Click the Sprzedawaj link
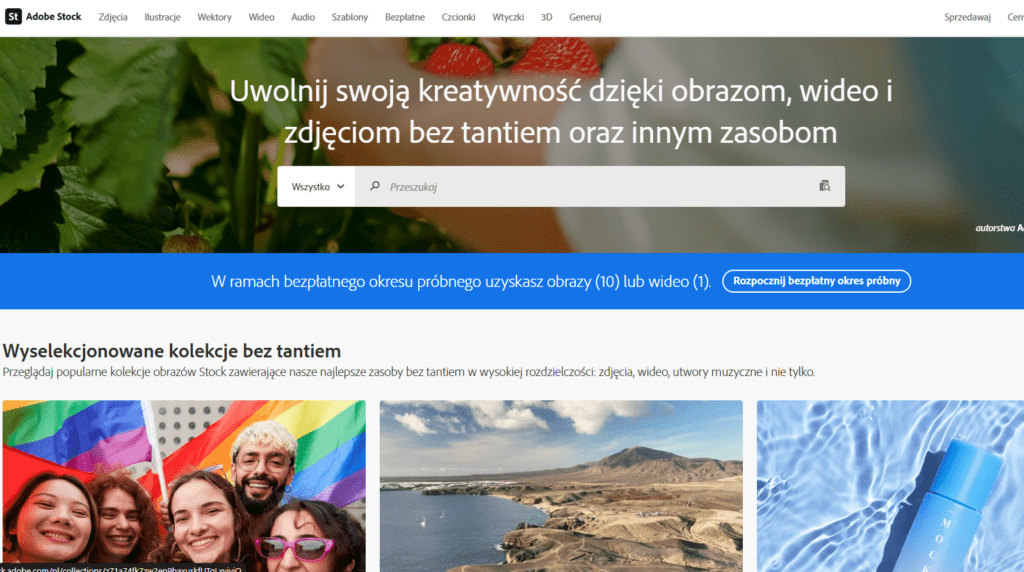This screenshot has height=572, width=1024. pyautogui.click(x=968, y=18)
